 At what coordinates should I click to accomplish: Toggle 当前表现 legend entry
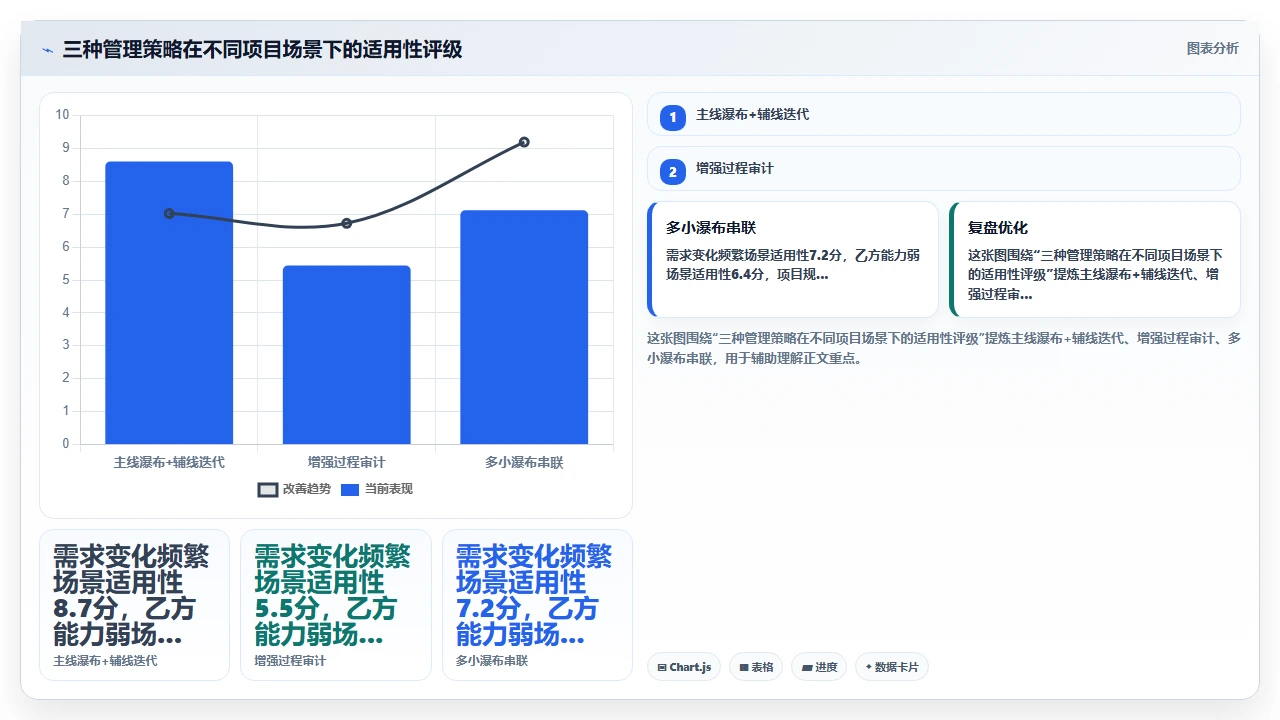click(377, 489)
